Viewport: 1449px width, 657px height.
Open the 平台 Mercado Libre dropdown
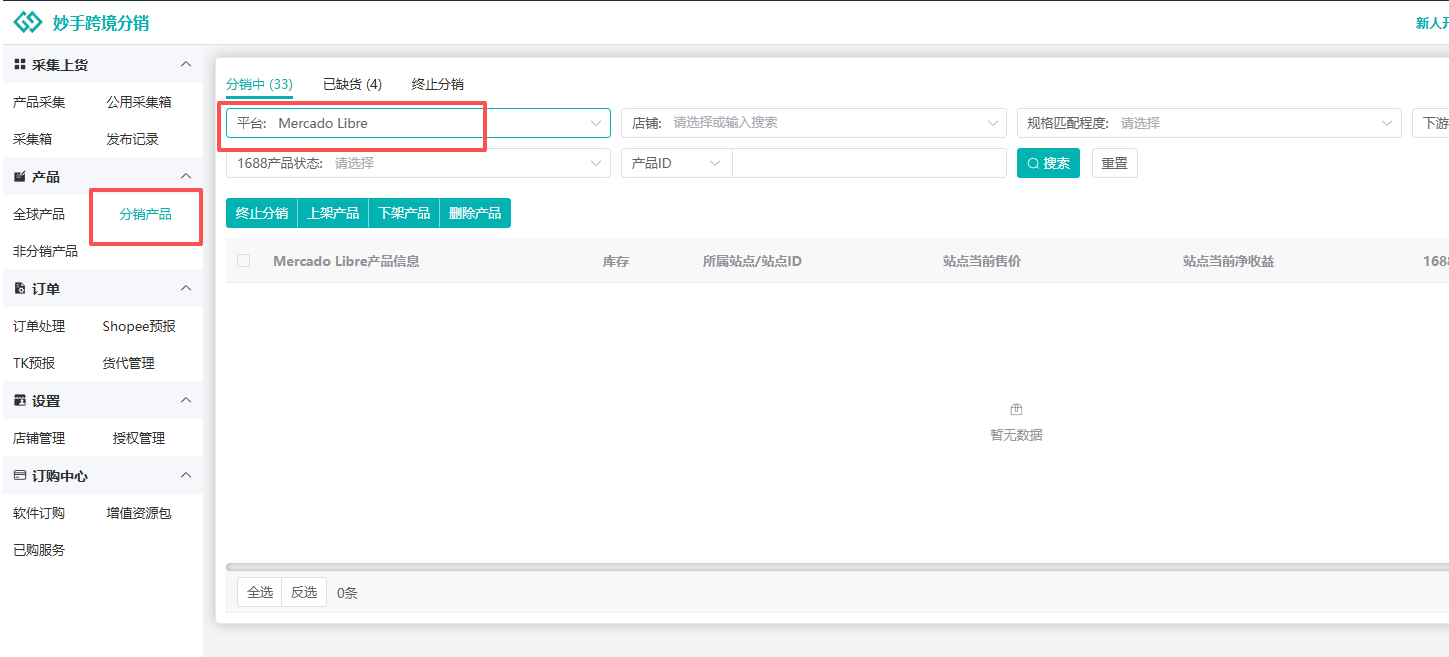(418, 123)
